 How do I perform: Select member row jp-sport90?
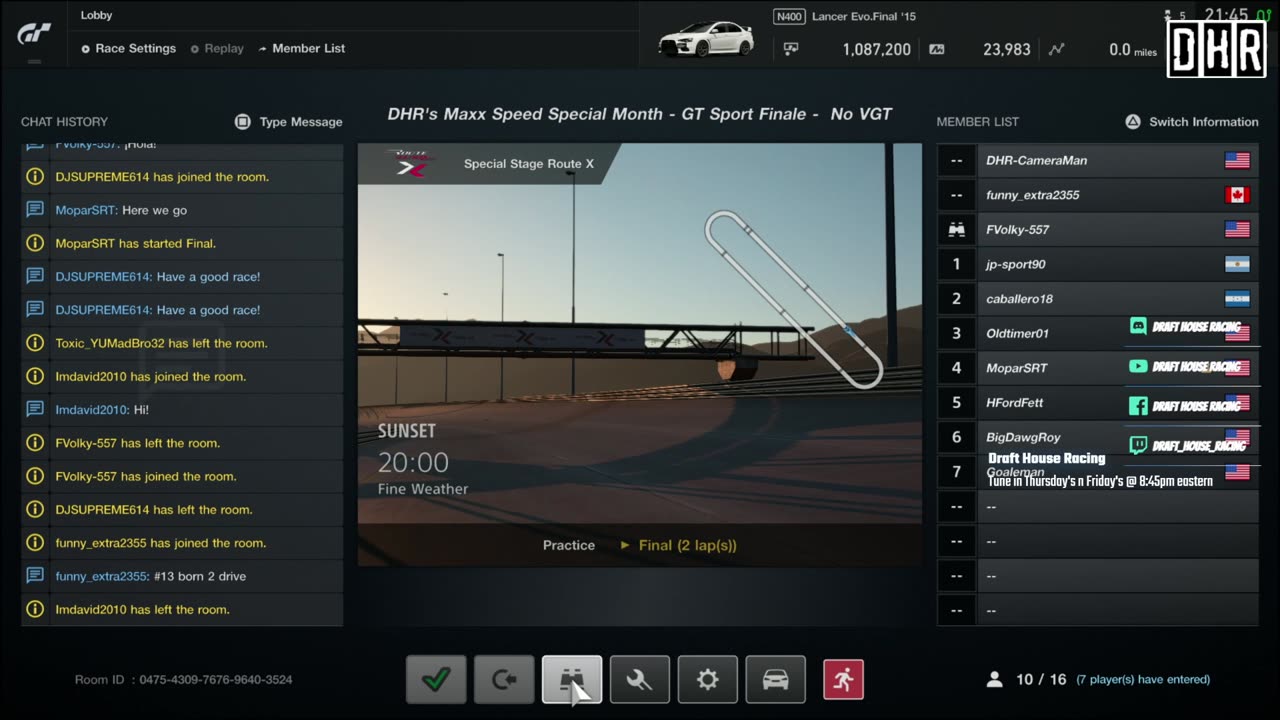1098,264
